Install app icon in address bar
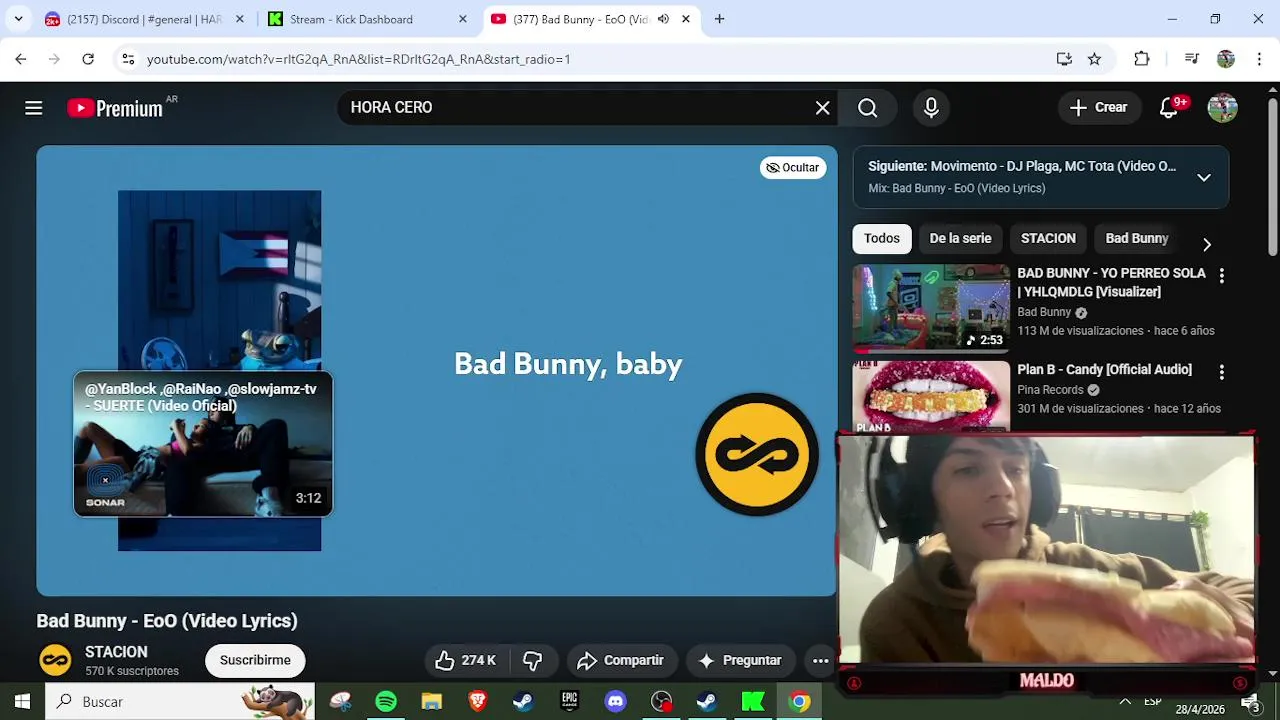 (x=1064, y=59)
